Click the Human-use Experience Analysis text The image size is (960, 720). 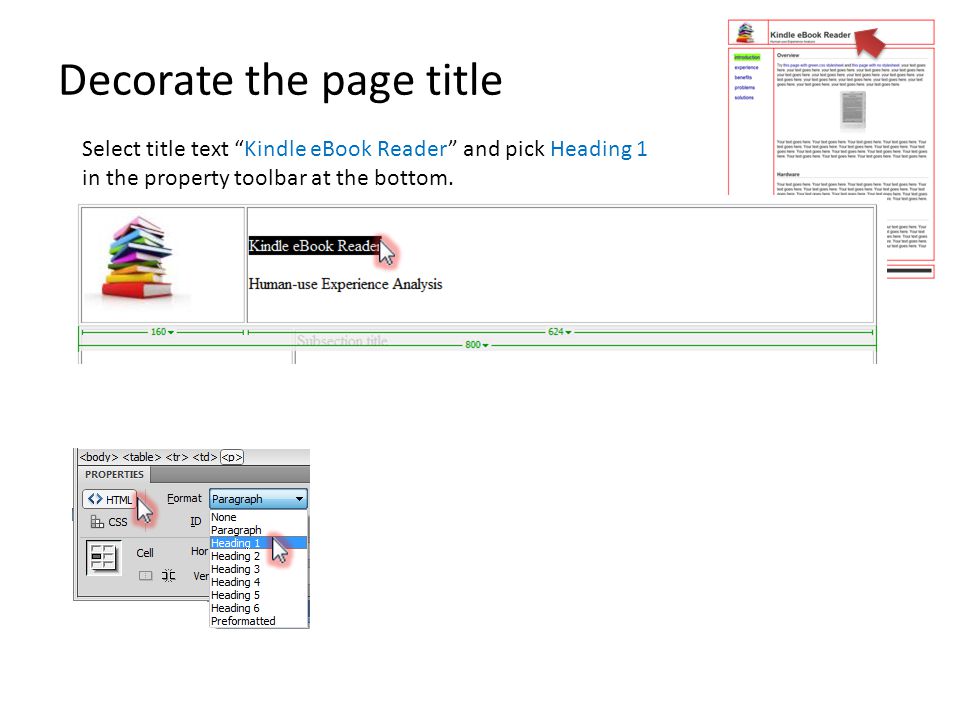pos(345,284)
